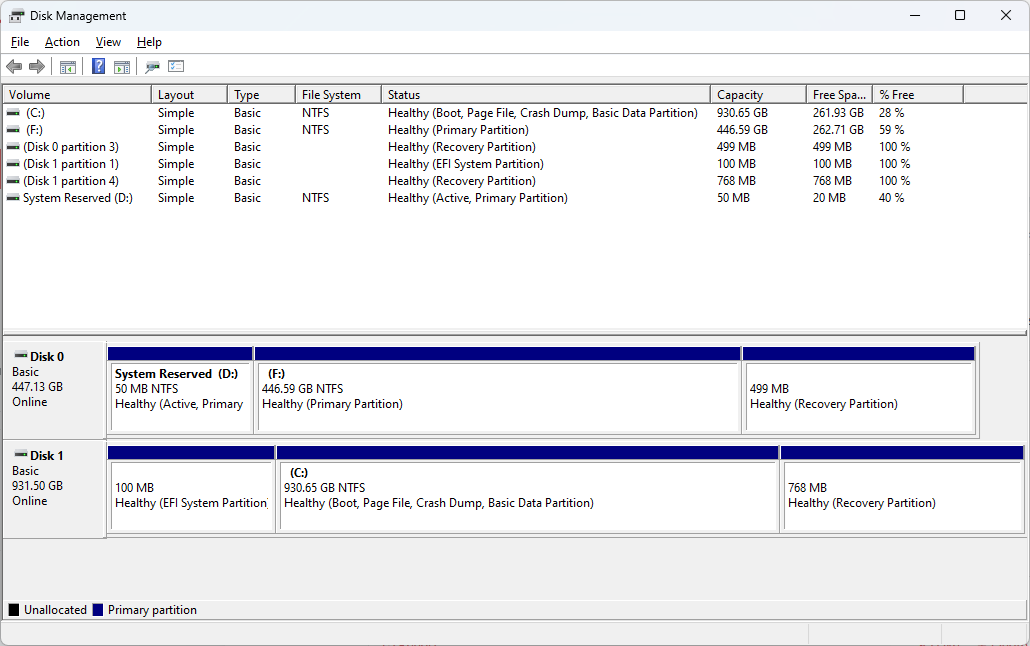Screen dimensions: 1030x646
Task: Click the blue Primary partition legend swatch
Action: (x=98, y=610)
